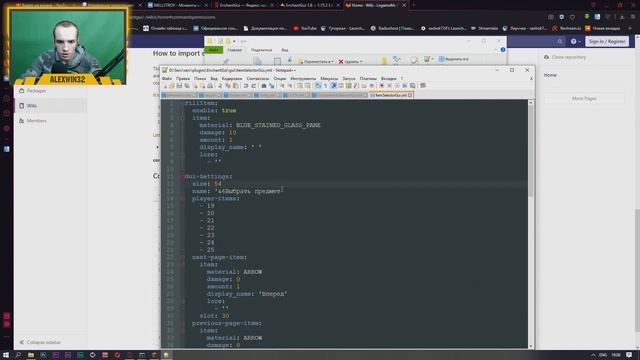Click Sign in / Register button
640x360 pixels.
click(x=607, y=41)
